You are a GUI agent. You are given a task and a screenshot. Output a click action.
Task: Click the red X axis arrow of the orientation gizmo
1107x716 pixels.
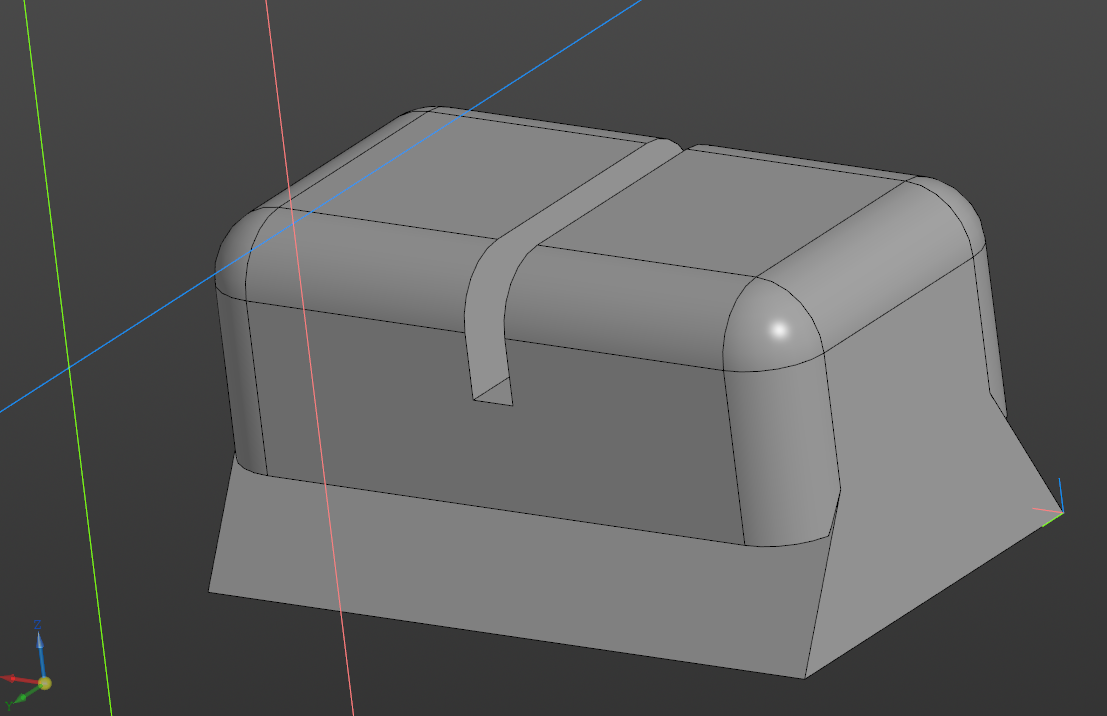[x=19, y=679]
